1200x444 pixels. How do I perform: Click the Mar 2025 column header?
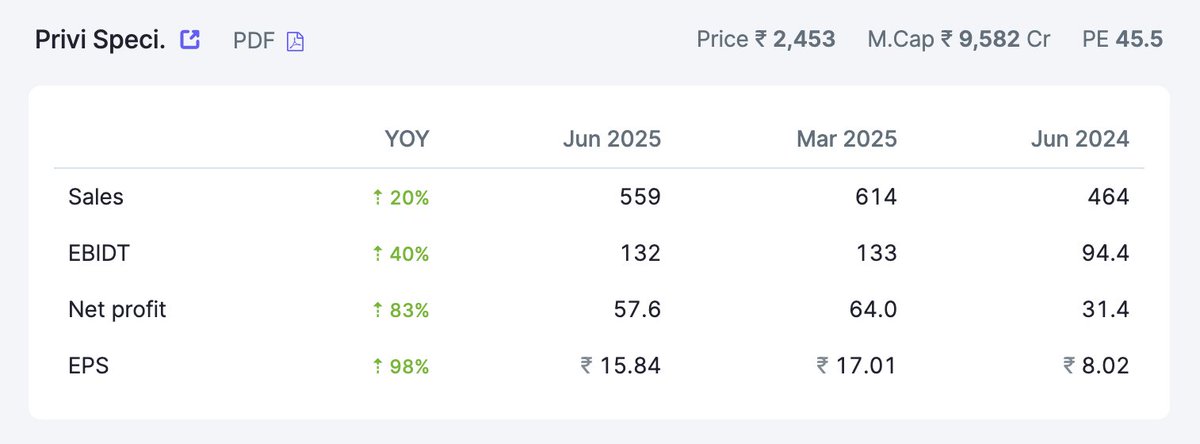846,139
